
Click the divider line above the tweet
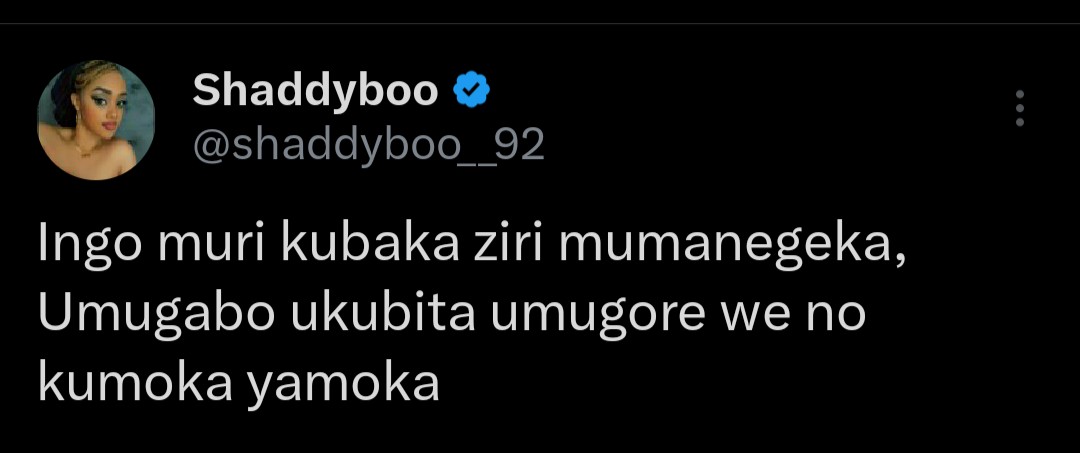tap(540, 23)
